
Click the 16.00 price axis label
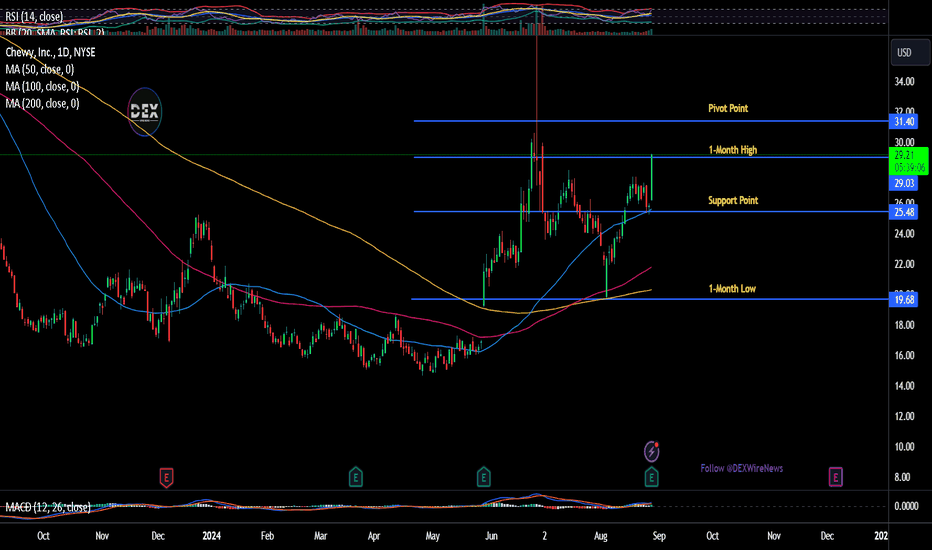click(904, 355)
